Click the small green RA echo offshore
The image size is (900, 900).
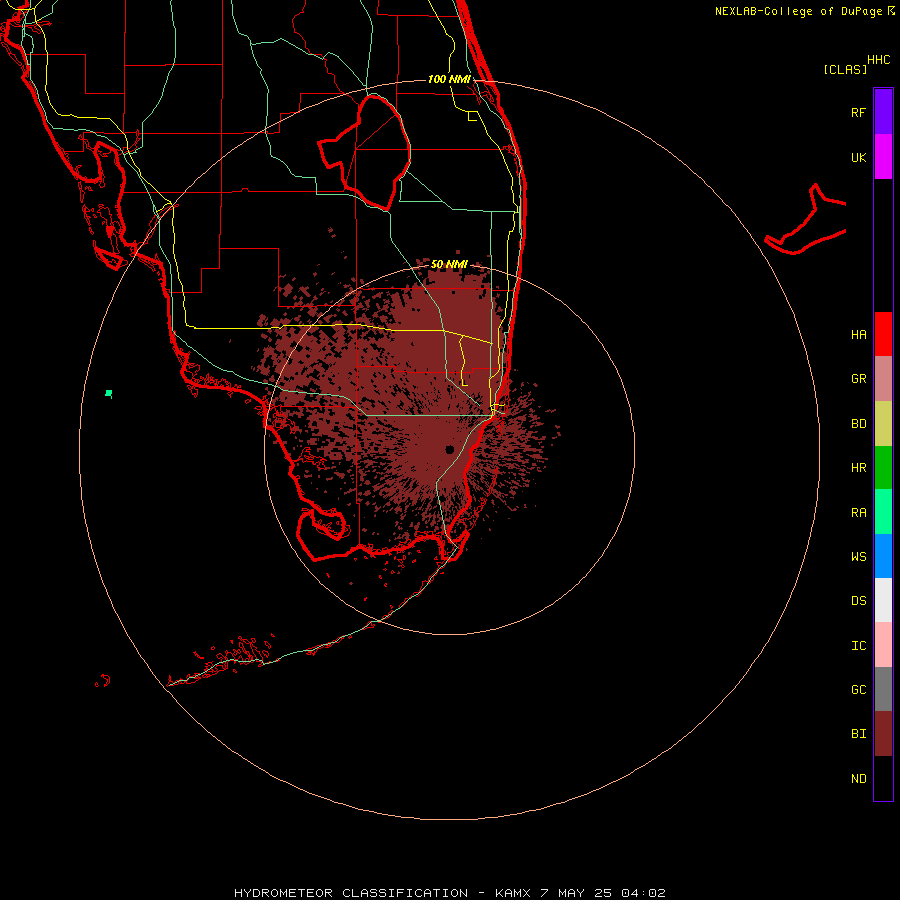pyautogui.click(x=108, y=393)
